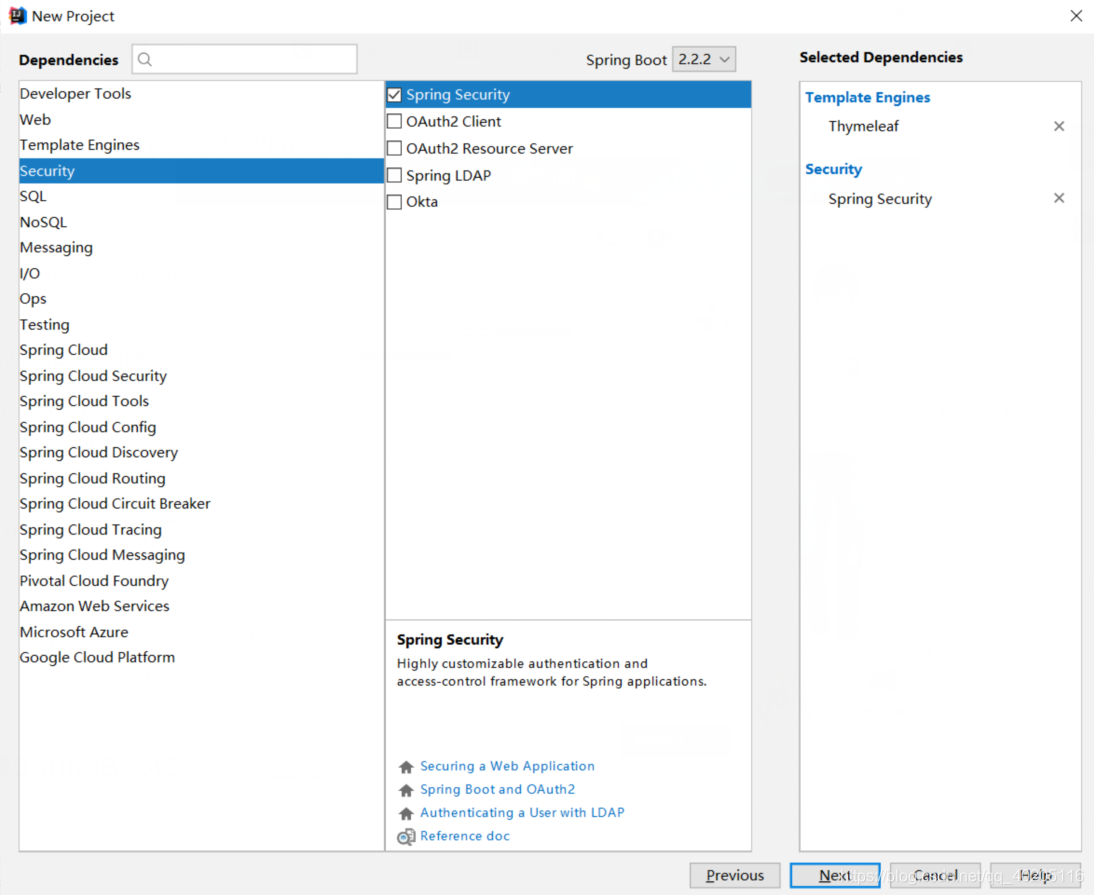Open the Messaging category
Viewport: 1094px width, 895px height.
pos(201,248)
